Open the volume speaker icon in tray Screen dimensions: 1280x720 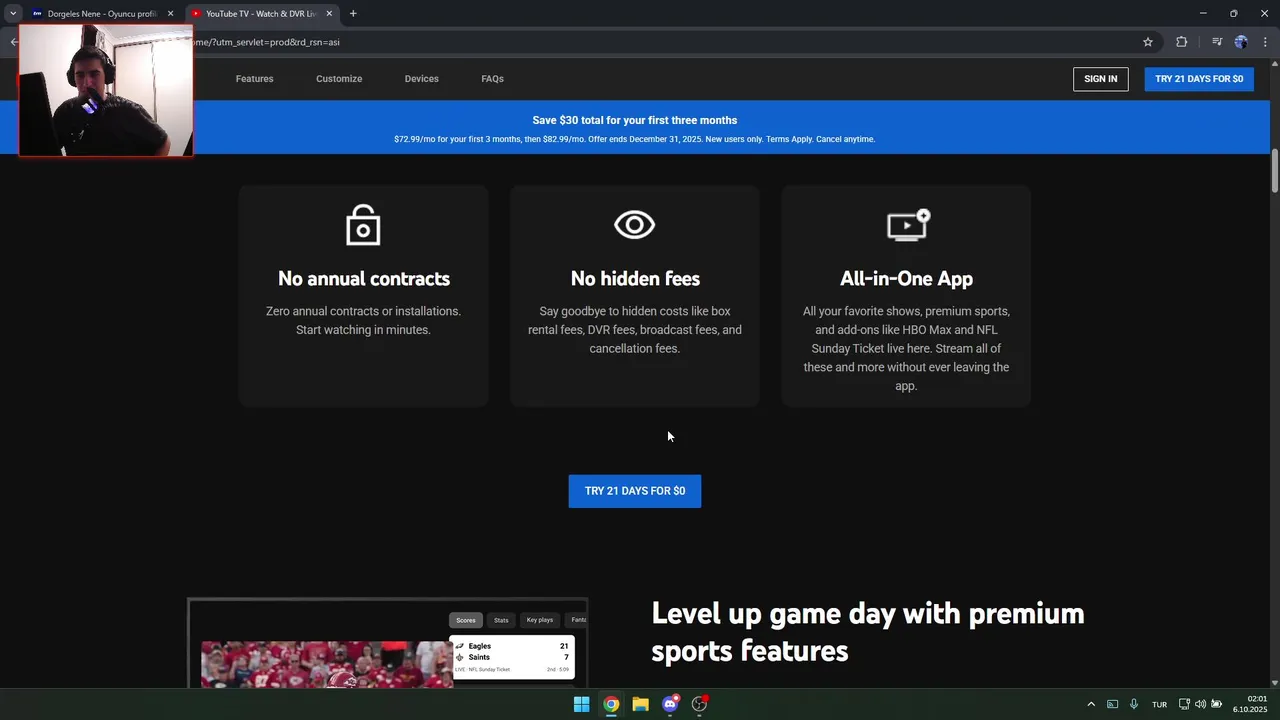pos(1200,704)
